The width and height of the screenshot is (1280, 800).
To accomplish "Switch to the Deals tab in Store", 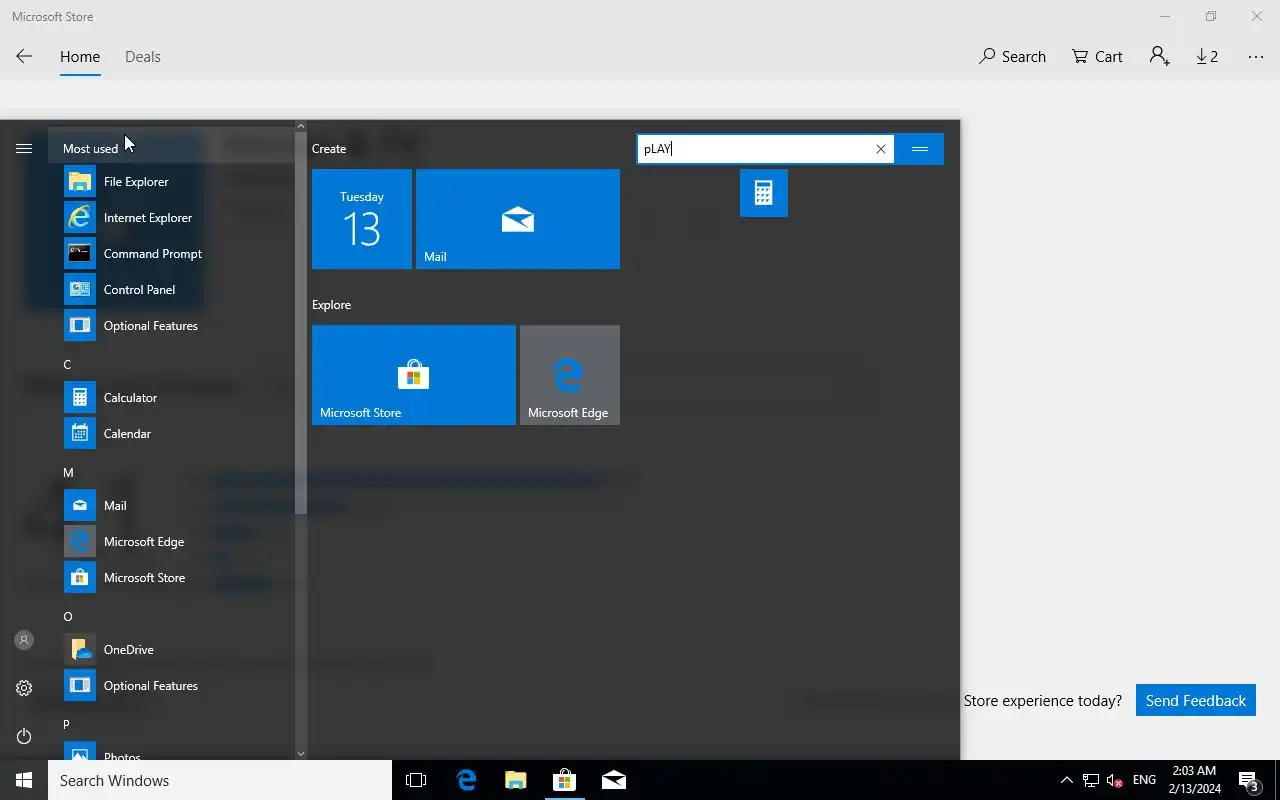I will (143, 57).
